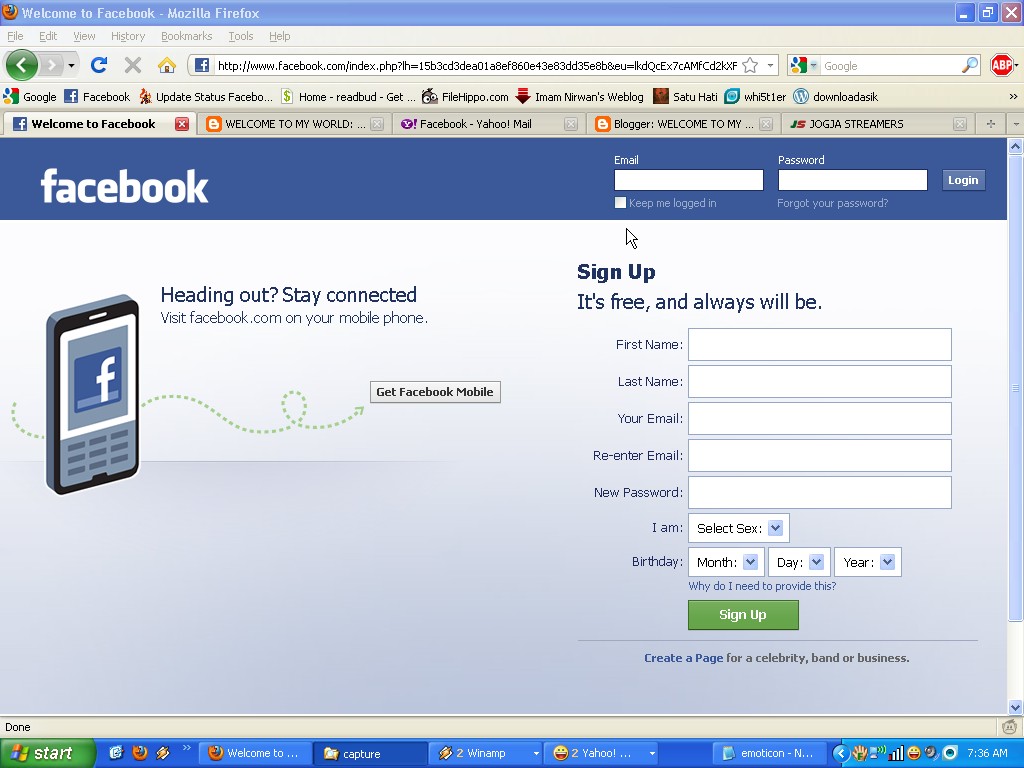Screen dimensions: 1024x768
Task: Open the downloadasik bookmark
Action: [x=836, y=97]
